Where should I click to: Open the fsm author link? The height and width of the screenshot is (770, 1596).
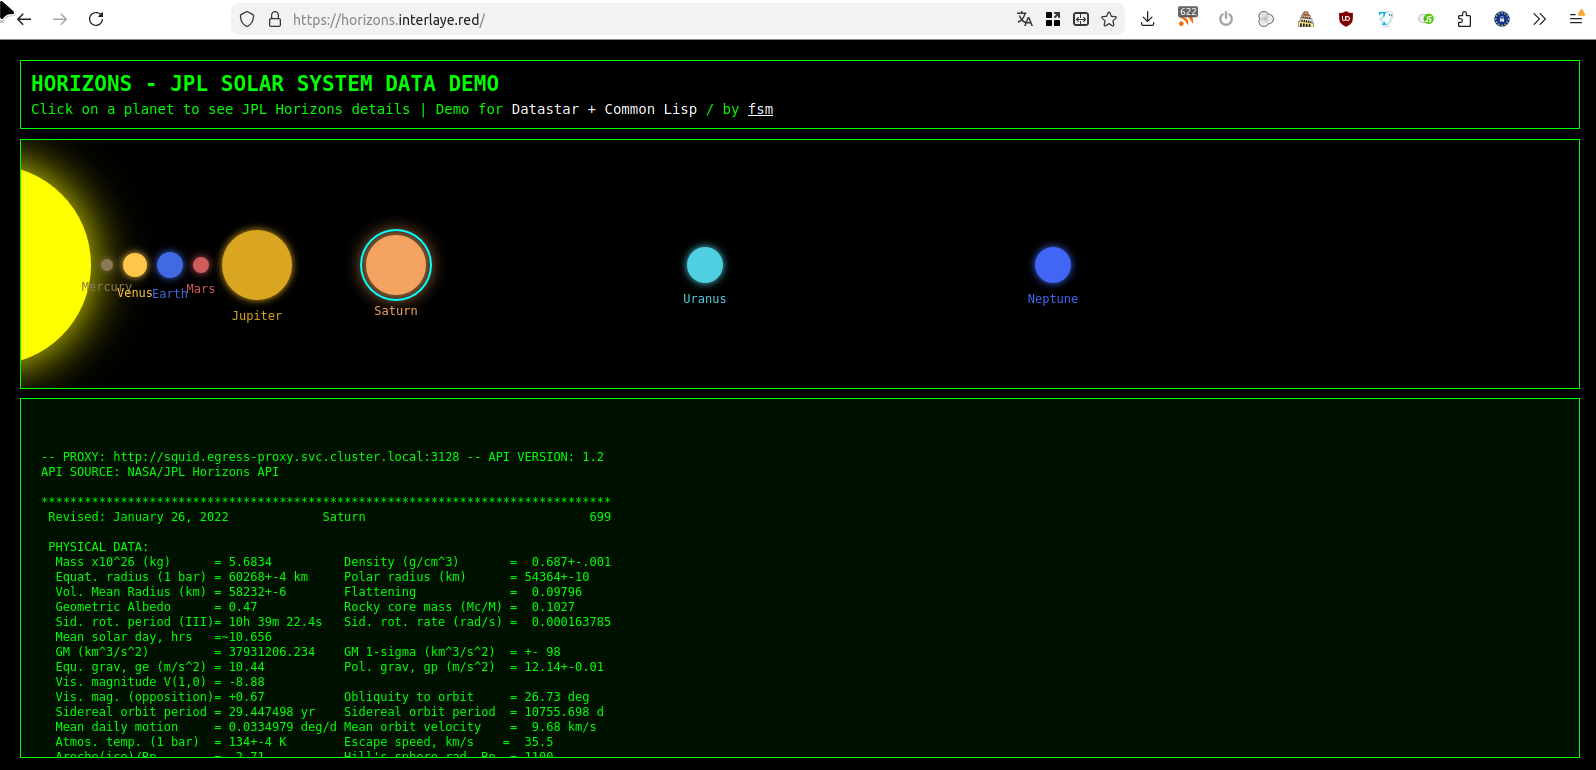760,109
